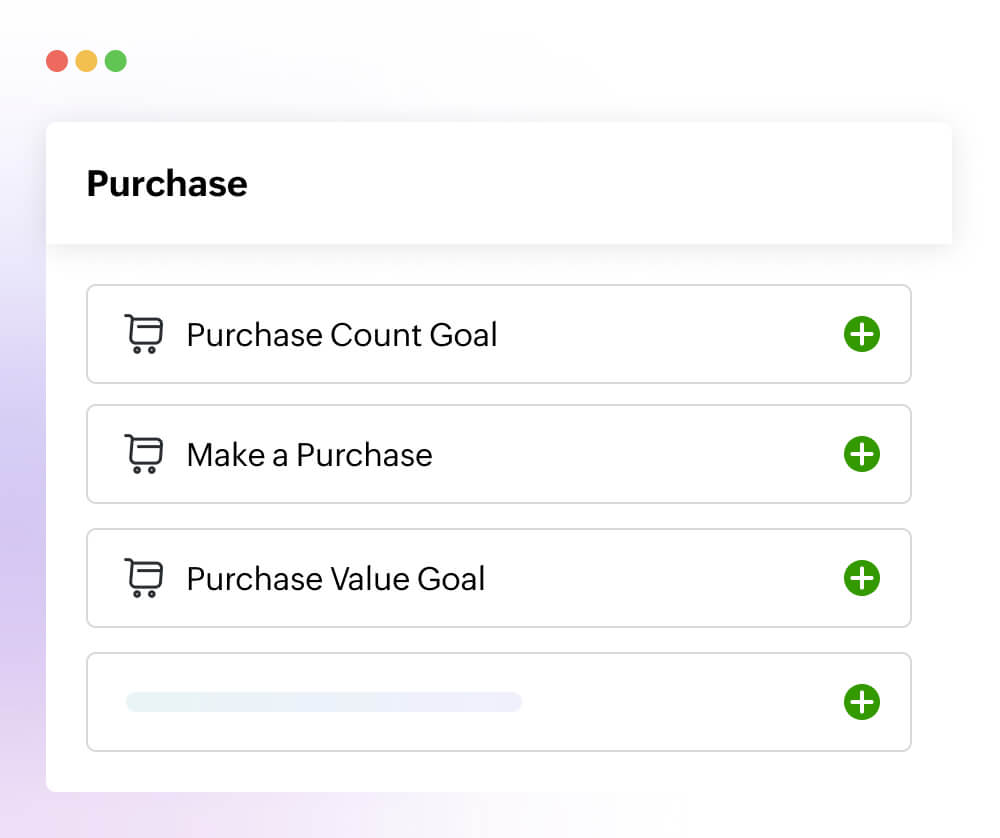Click the cart icon beside Make a Purchase
1000x838 pixels.
click(143, 454)
